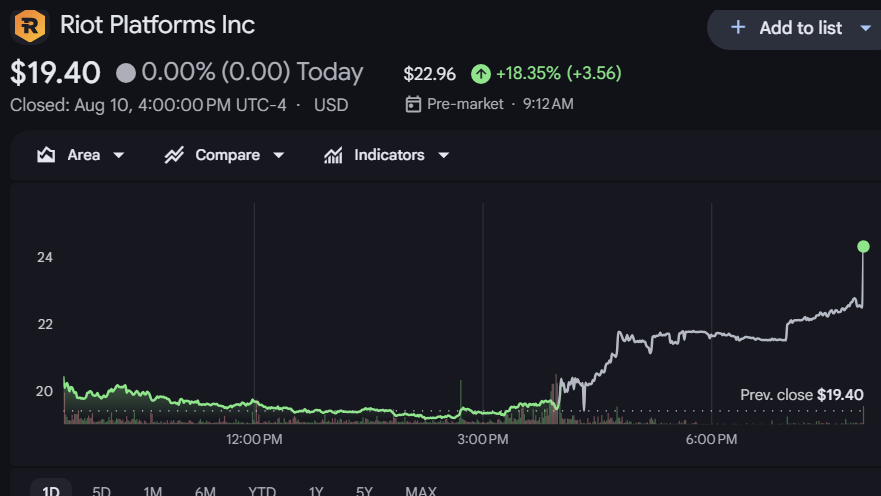Expand the Area chart type dropdown arrow

pos(119,155)
